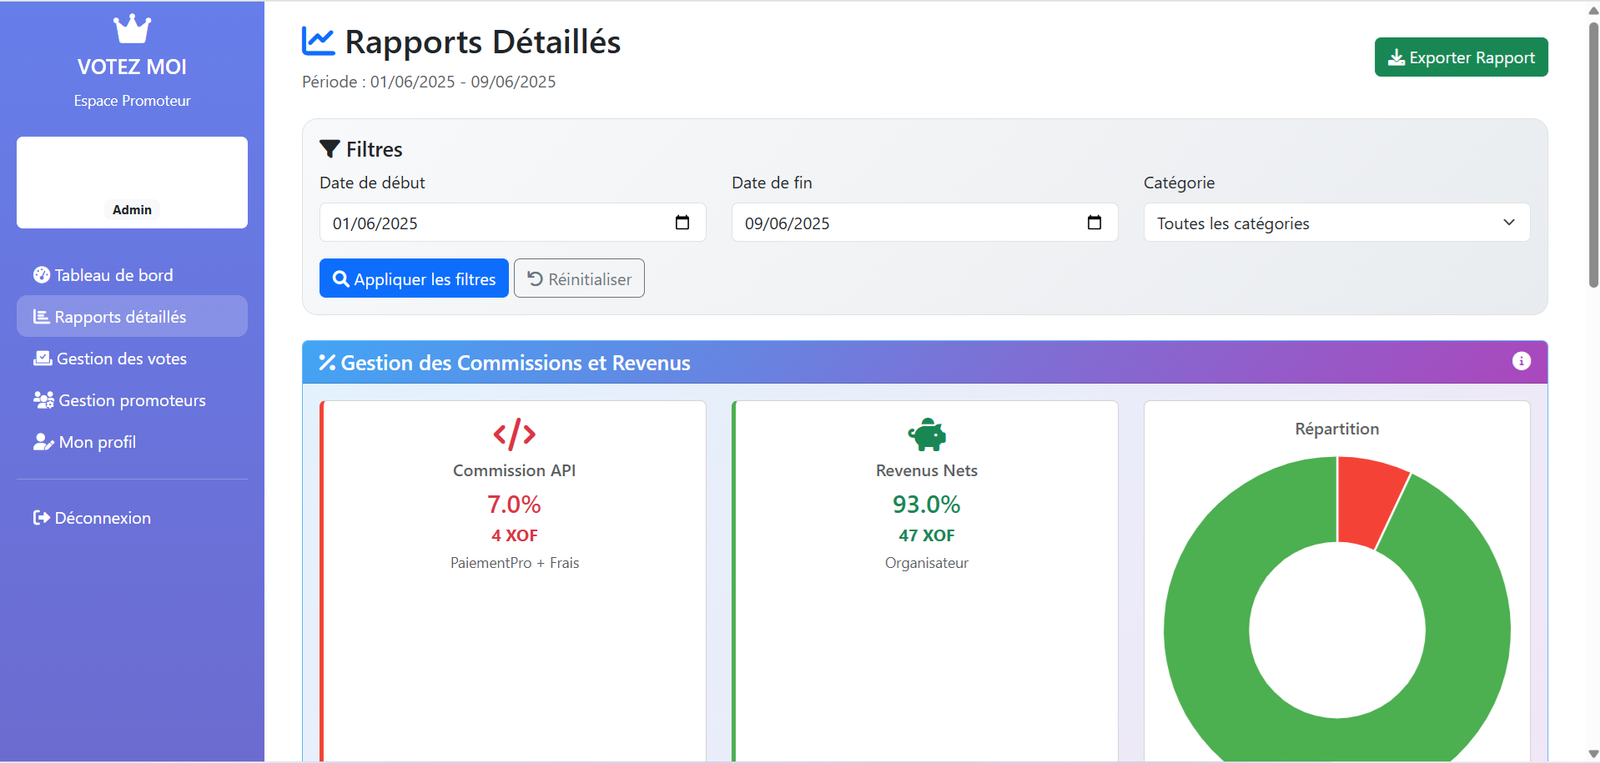Click the line chart icon beside title
1600x763 pixels.
318,41
